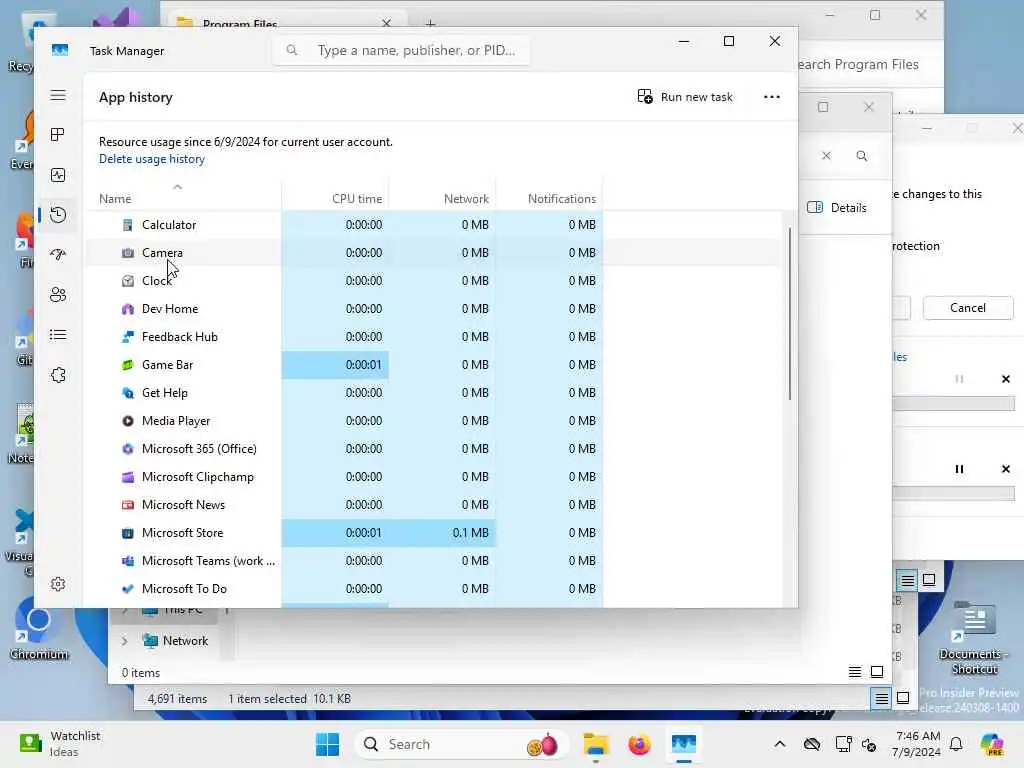Show hidden system tray icons chevron
Image resolution: width=1024 pixels, height=768 pixels.
(x=780, y=744)
